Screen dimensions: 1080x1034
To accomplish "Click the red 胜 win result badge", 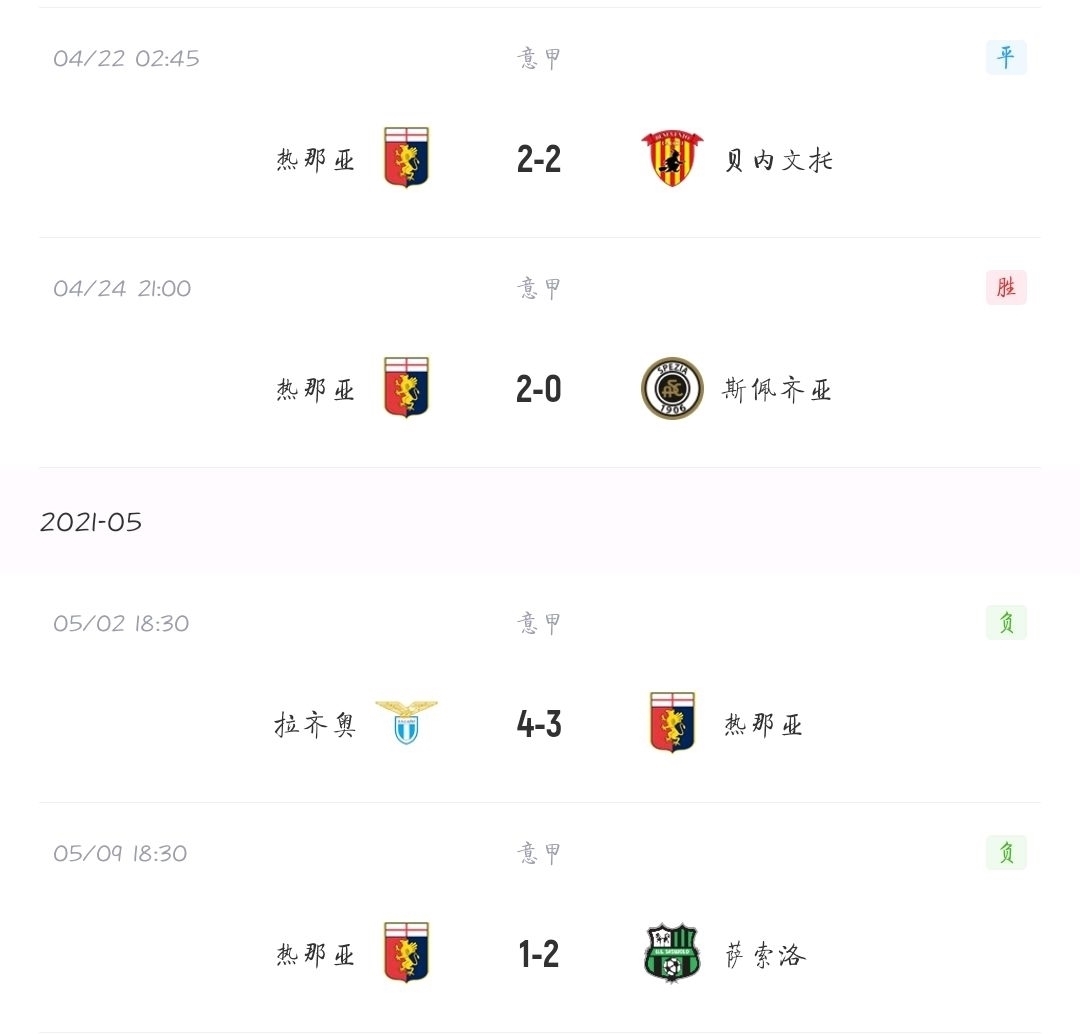I will coord(1006,287).
